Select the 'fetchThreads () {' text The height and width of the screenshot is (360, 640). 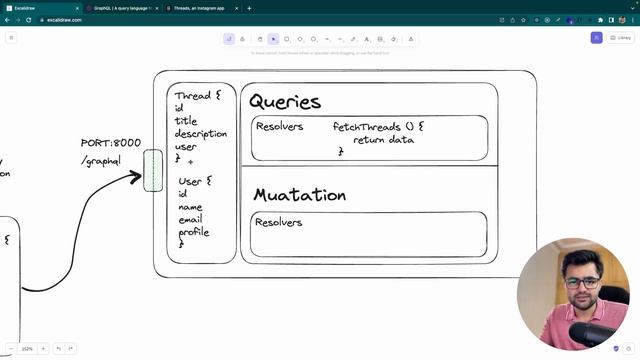click(x=378, y=127)
